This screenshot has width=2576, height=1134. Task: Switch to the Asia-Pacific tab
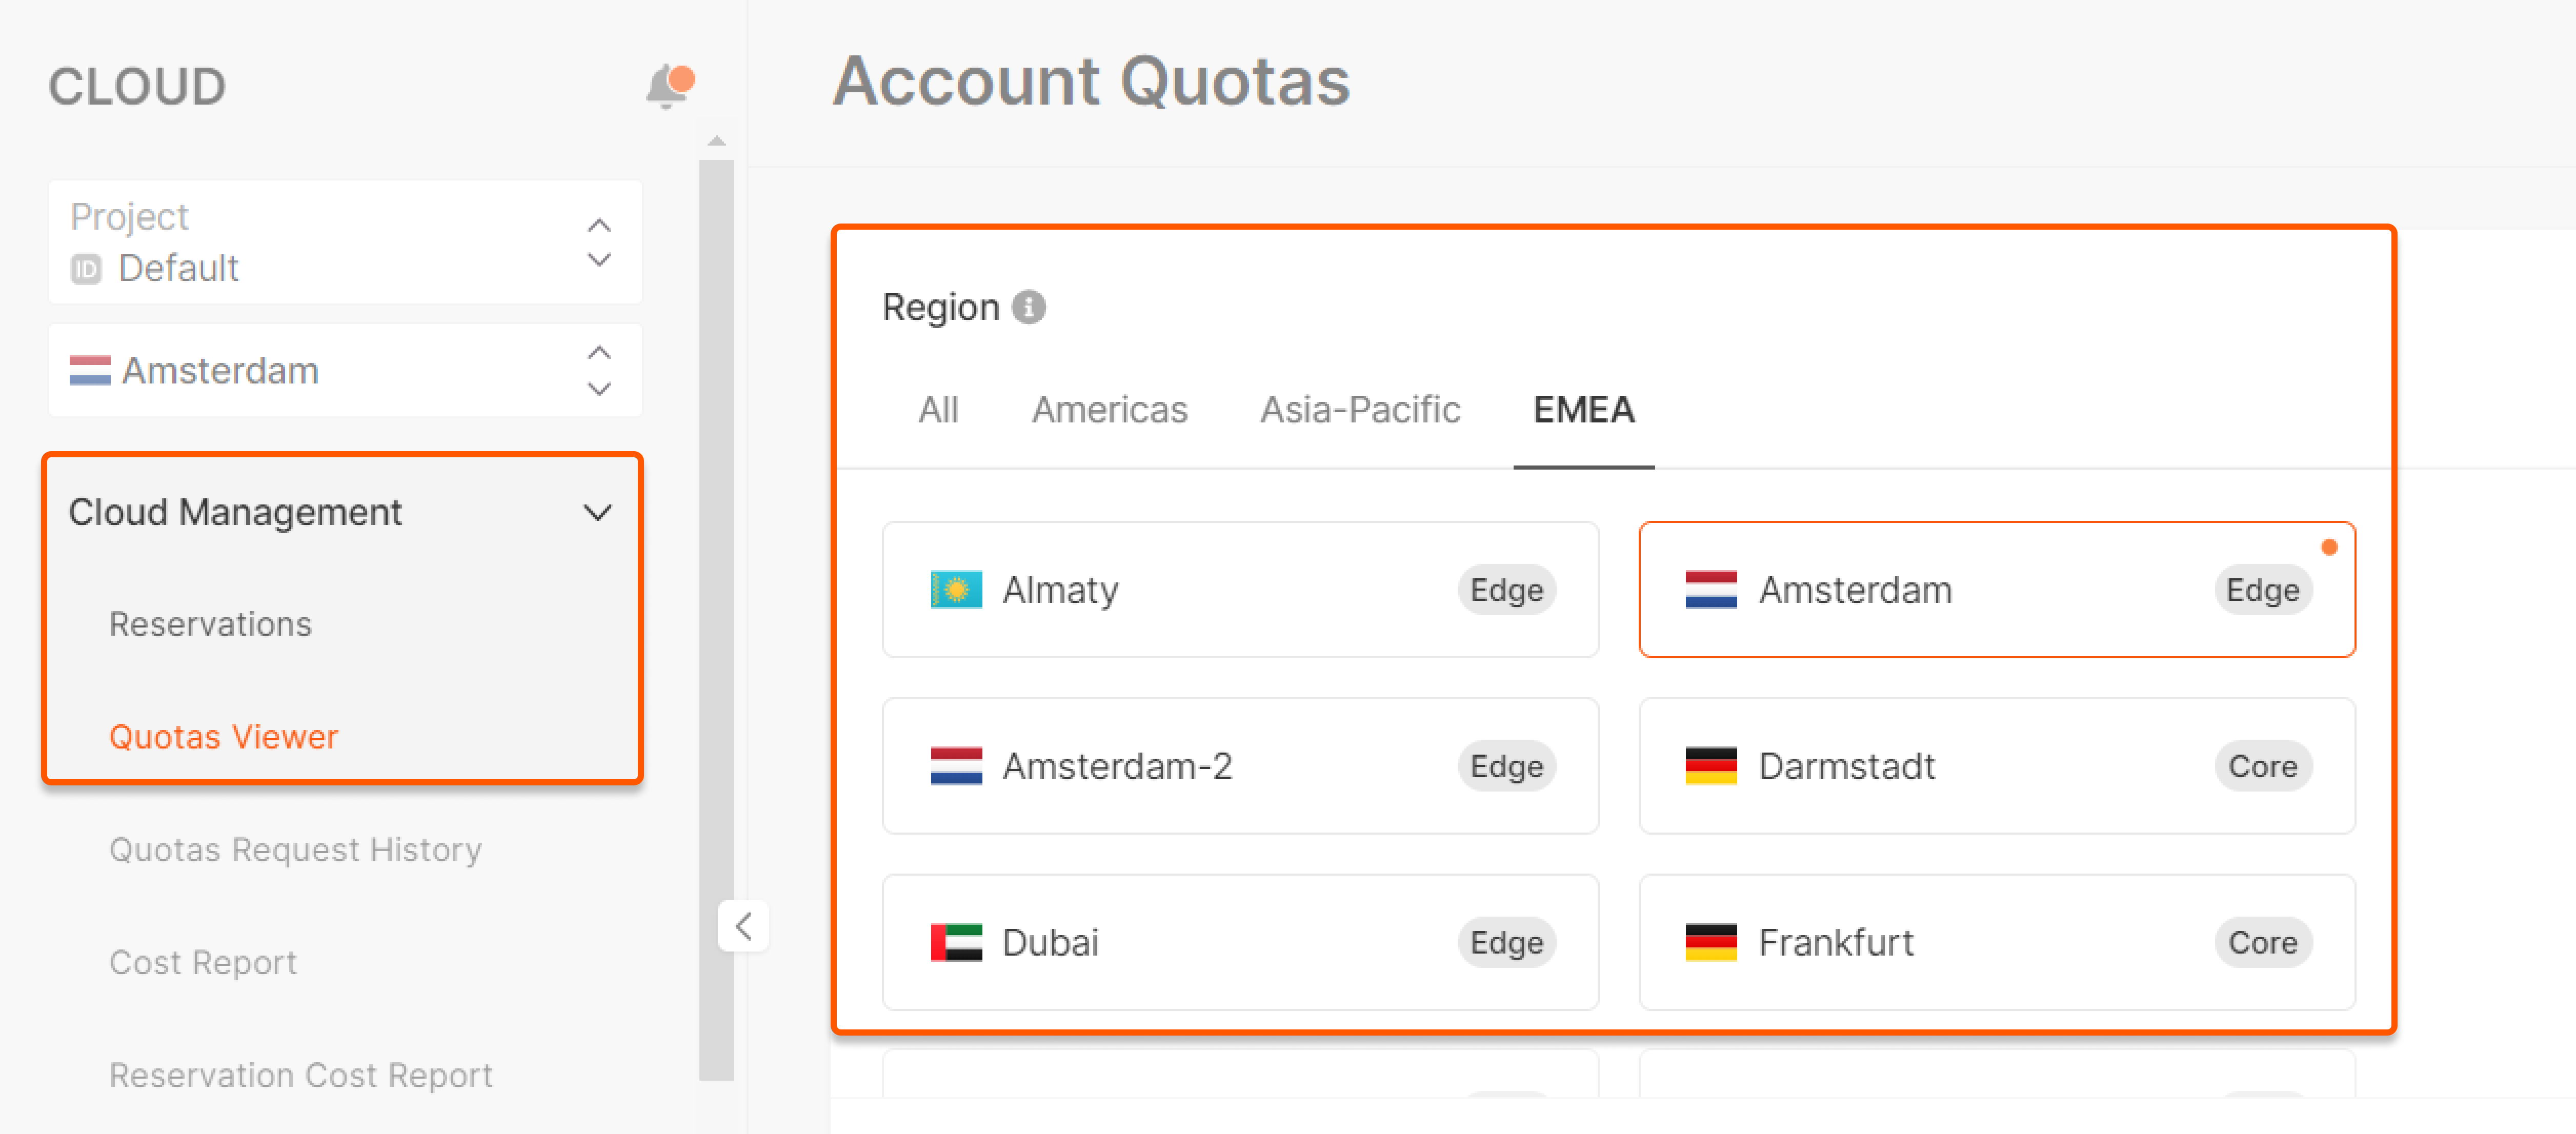(x=1359, y=410)
